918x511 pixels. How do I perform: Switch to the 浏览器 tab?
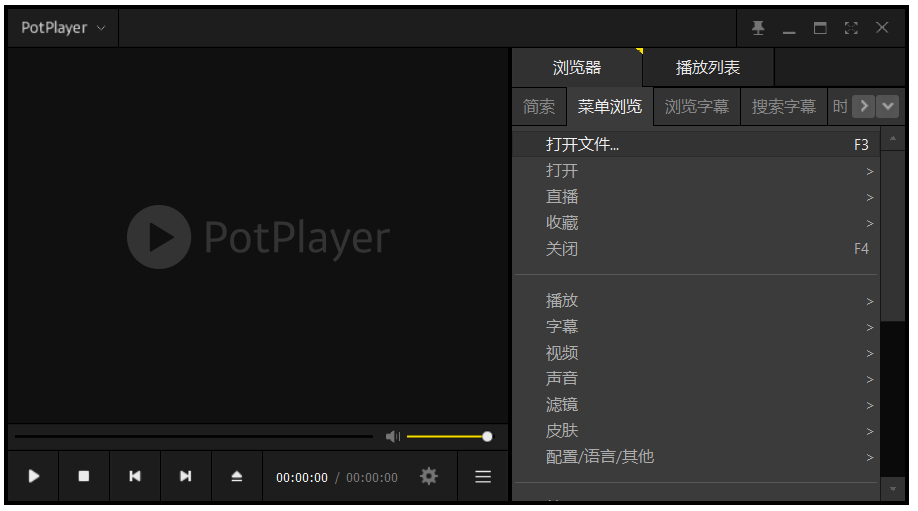coord(577,68)
